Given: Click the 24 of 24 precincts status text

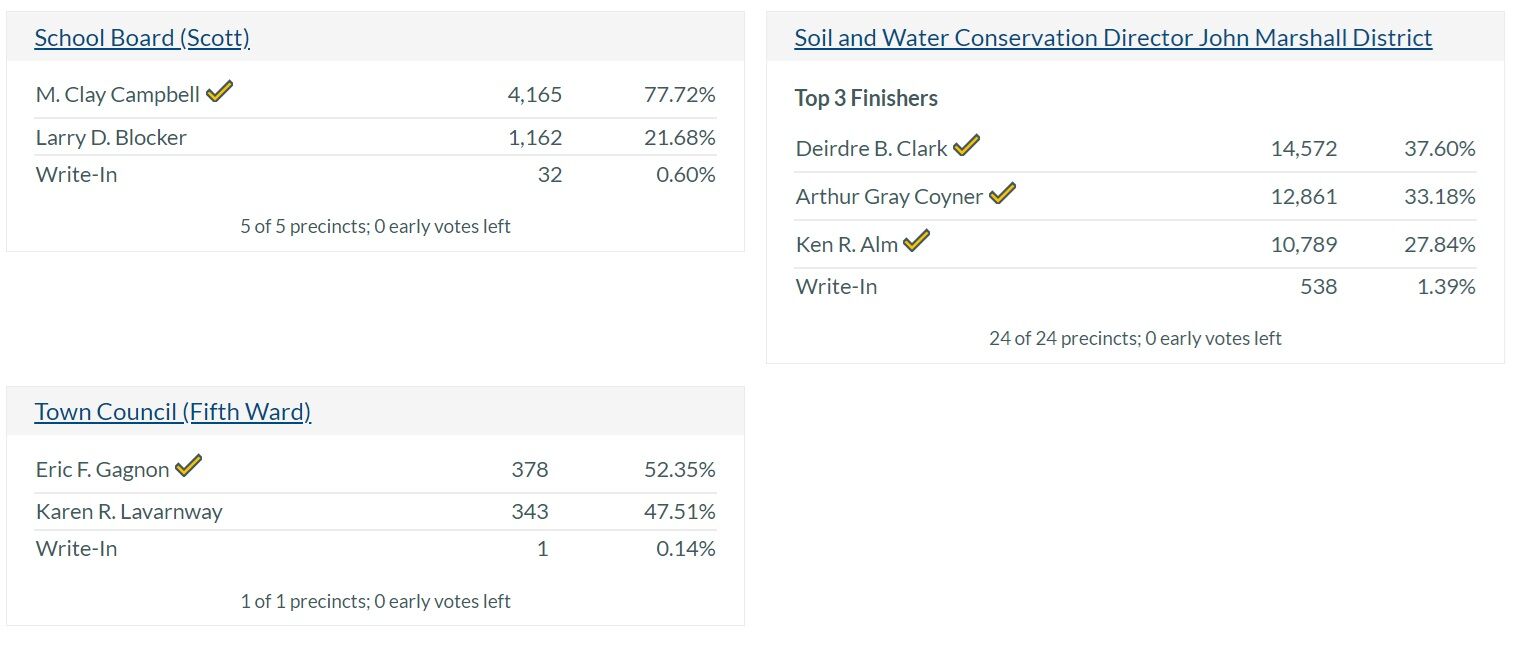Looking at the screenshot, I should click(1135, 338).
